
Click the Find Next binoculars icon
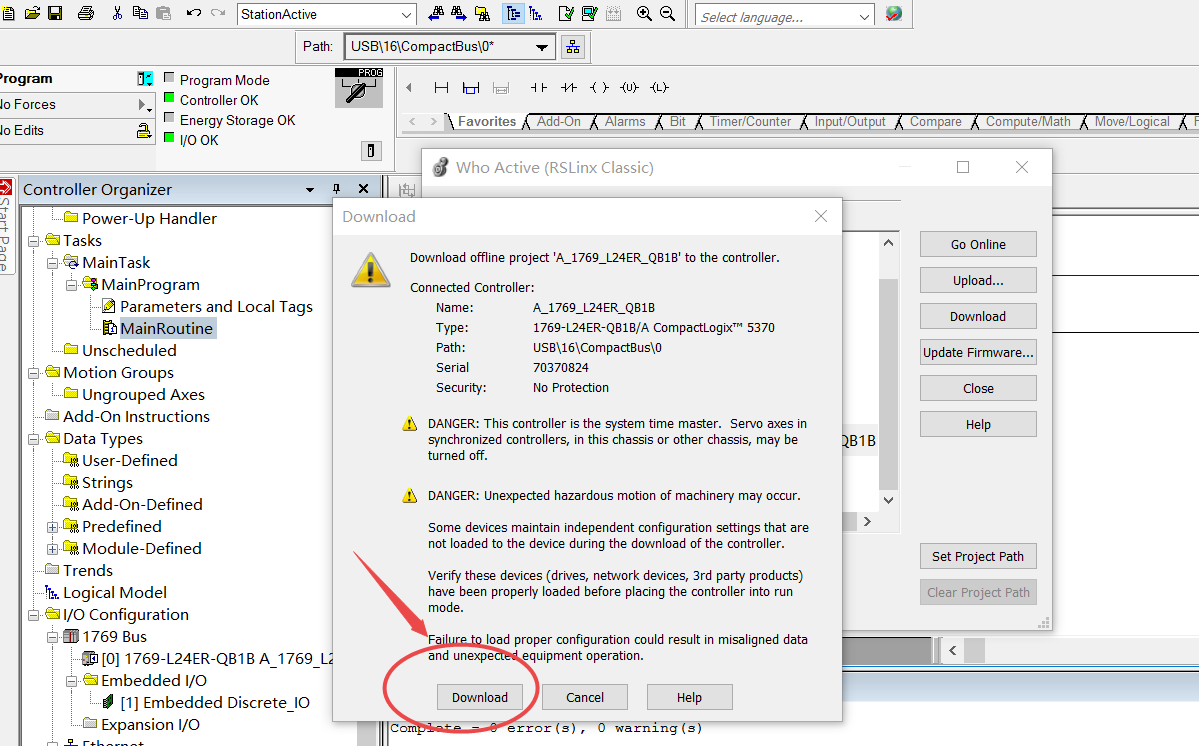pos(459,14)
